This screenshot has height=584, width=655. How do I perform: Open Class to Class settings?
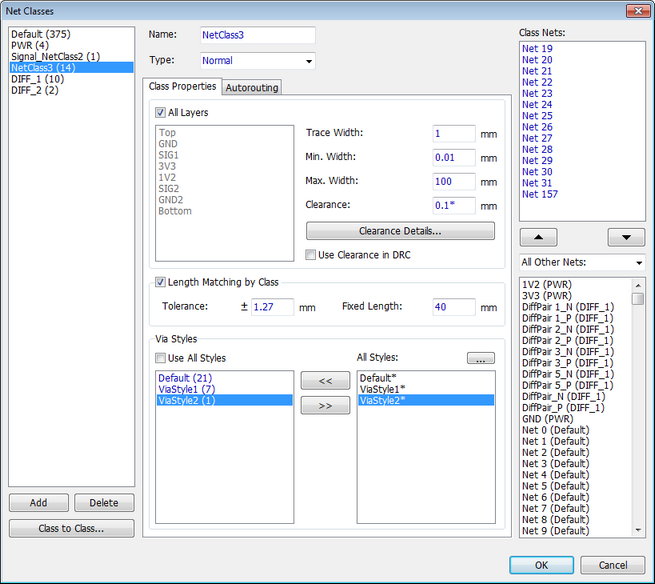(x=71, y=528)
